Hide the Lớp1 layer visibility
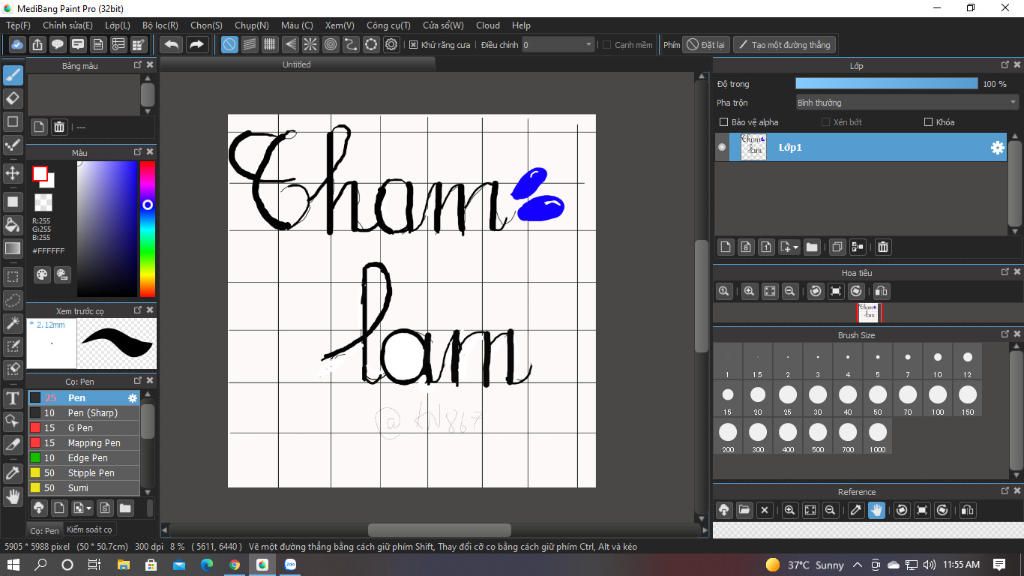 tap(722, 148)
